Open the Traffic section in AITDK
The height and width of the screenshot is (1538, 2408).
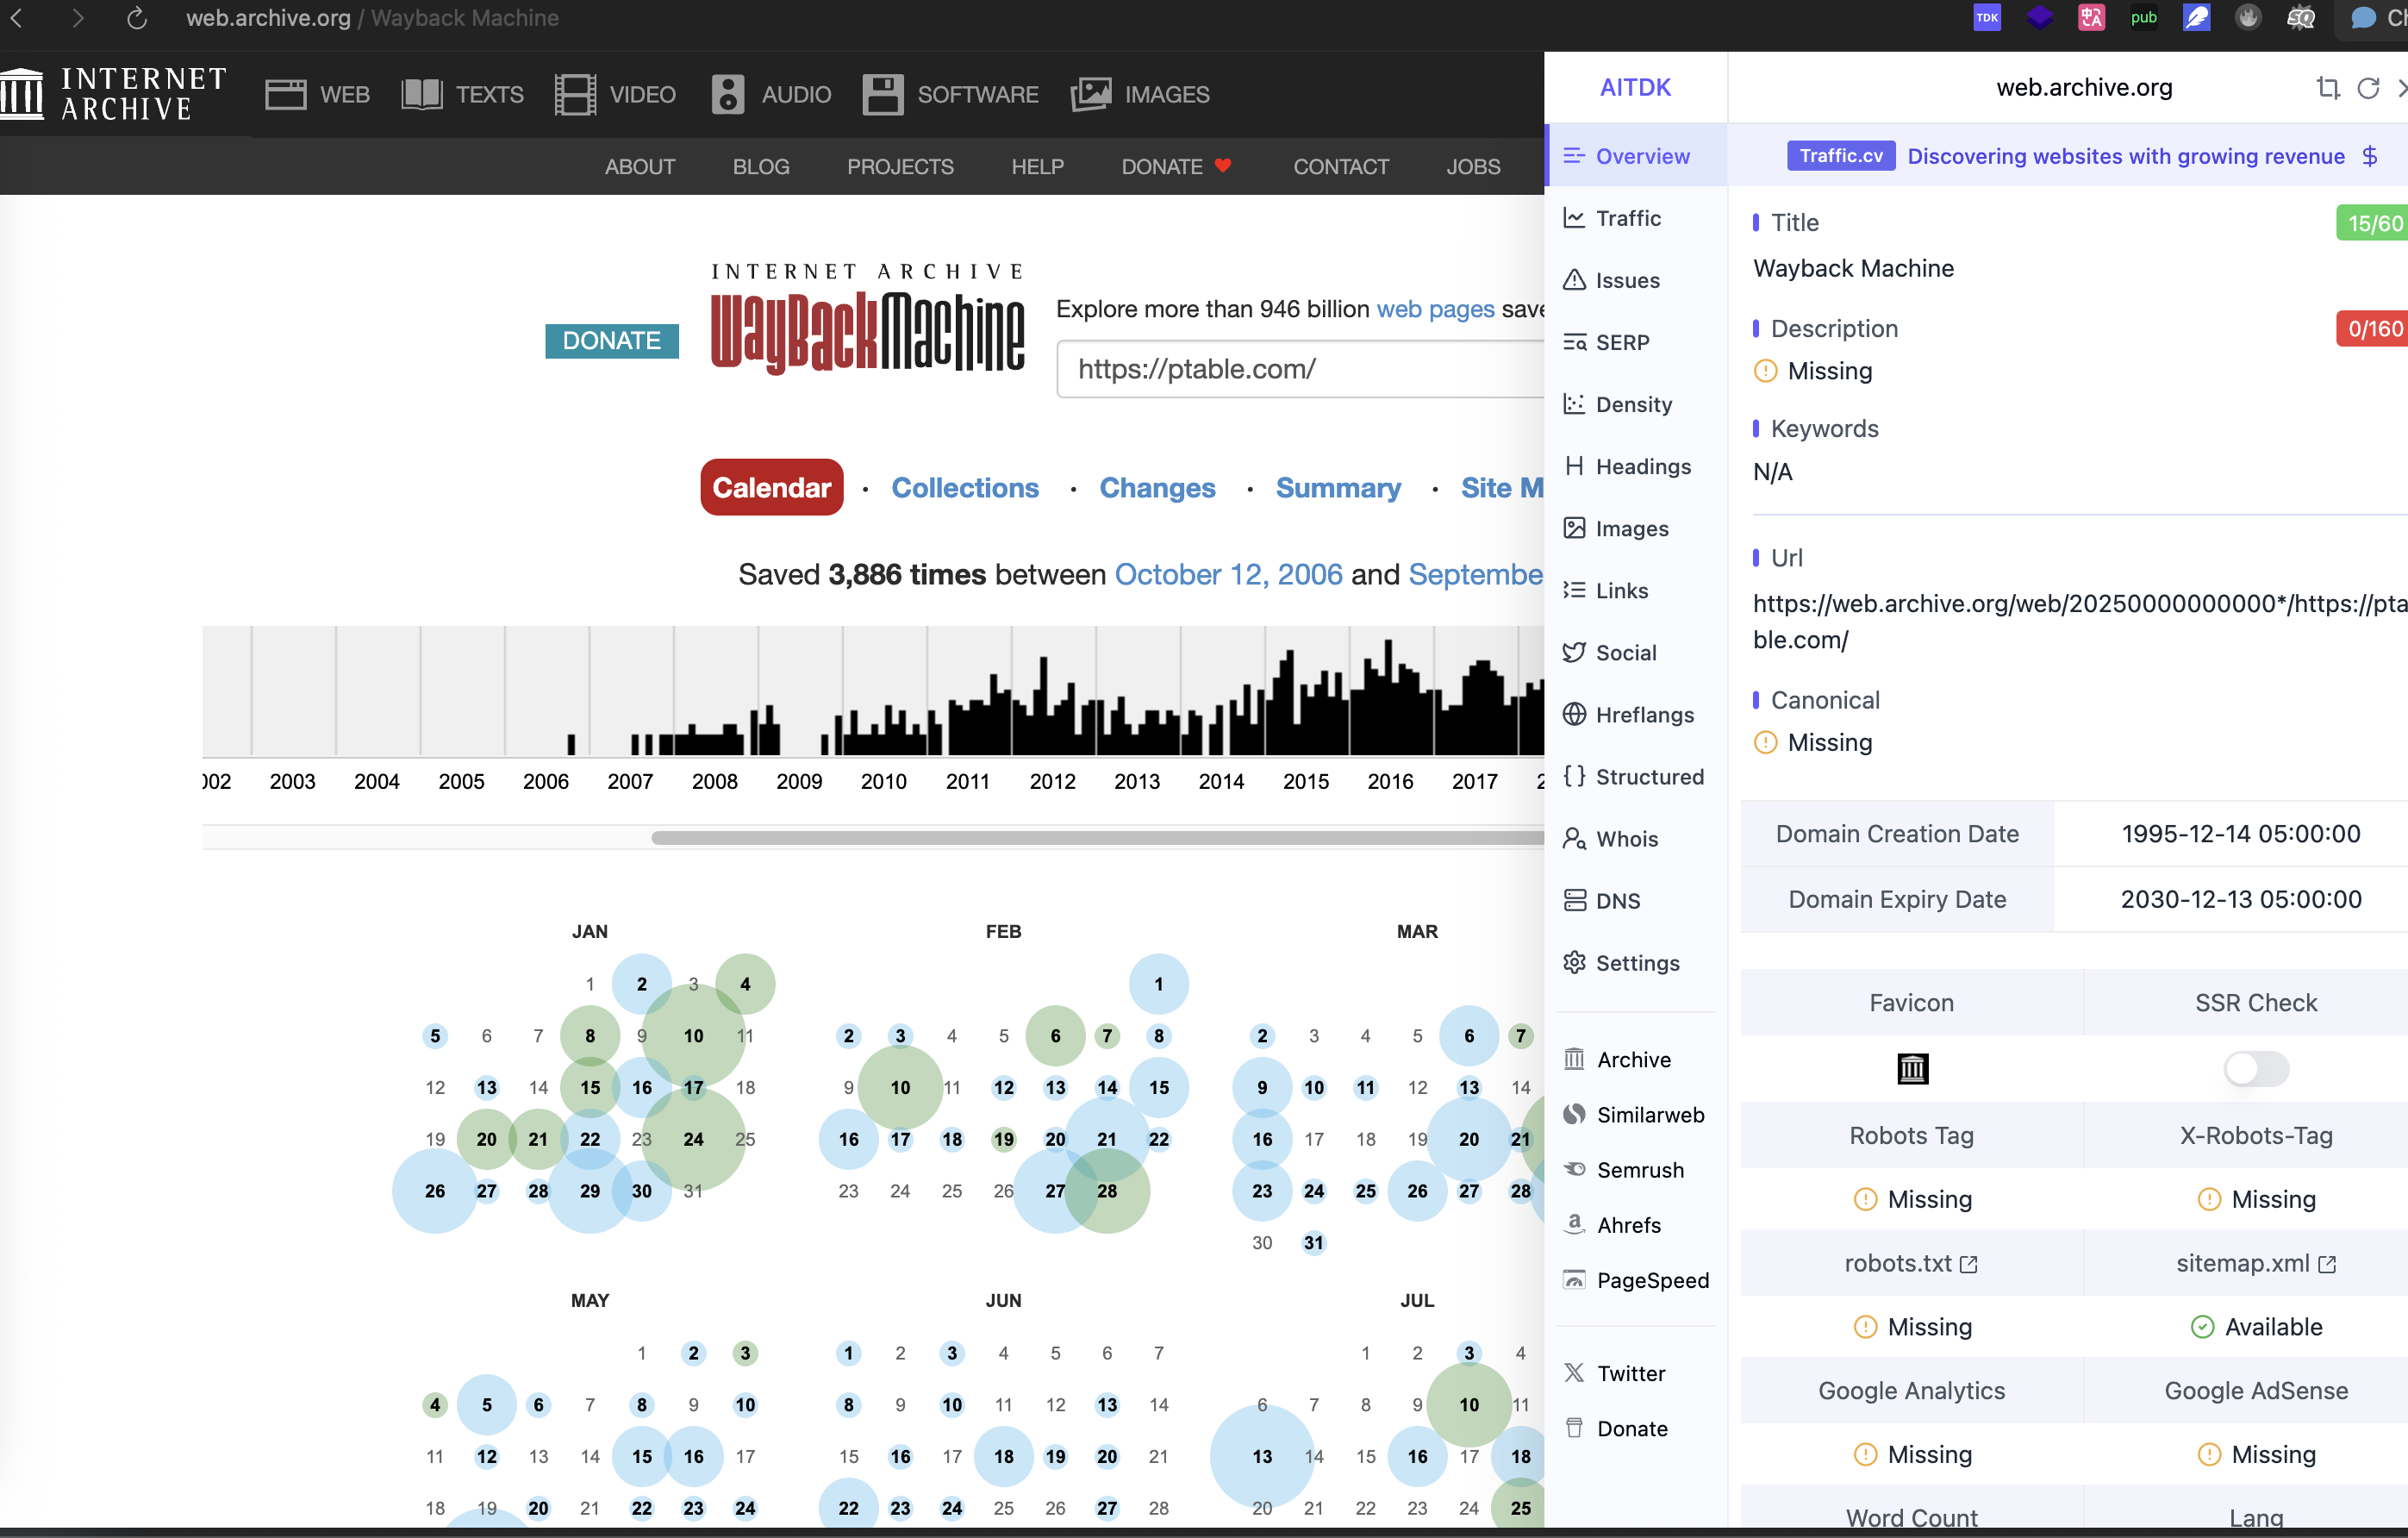[1636, 218]
